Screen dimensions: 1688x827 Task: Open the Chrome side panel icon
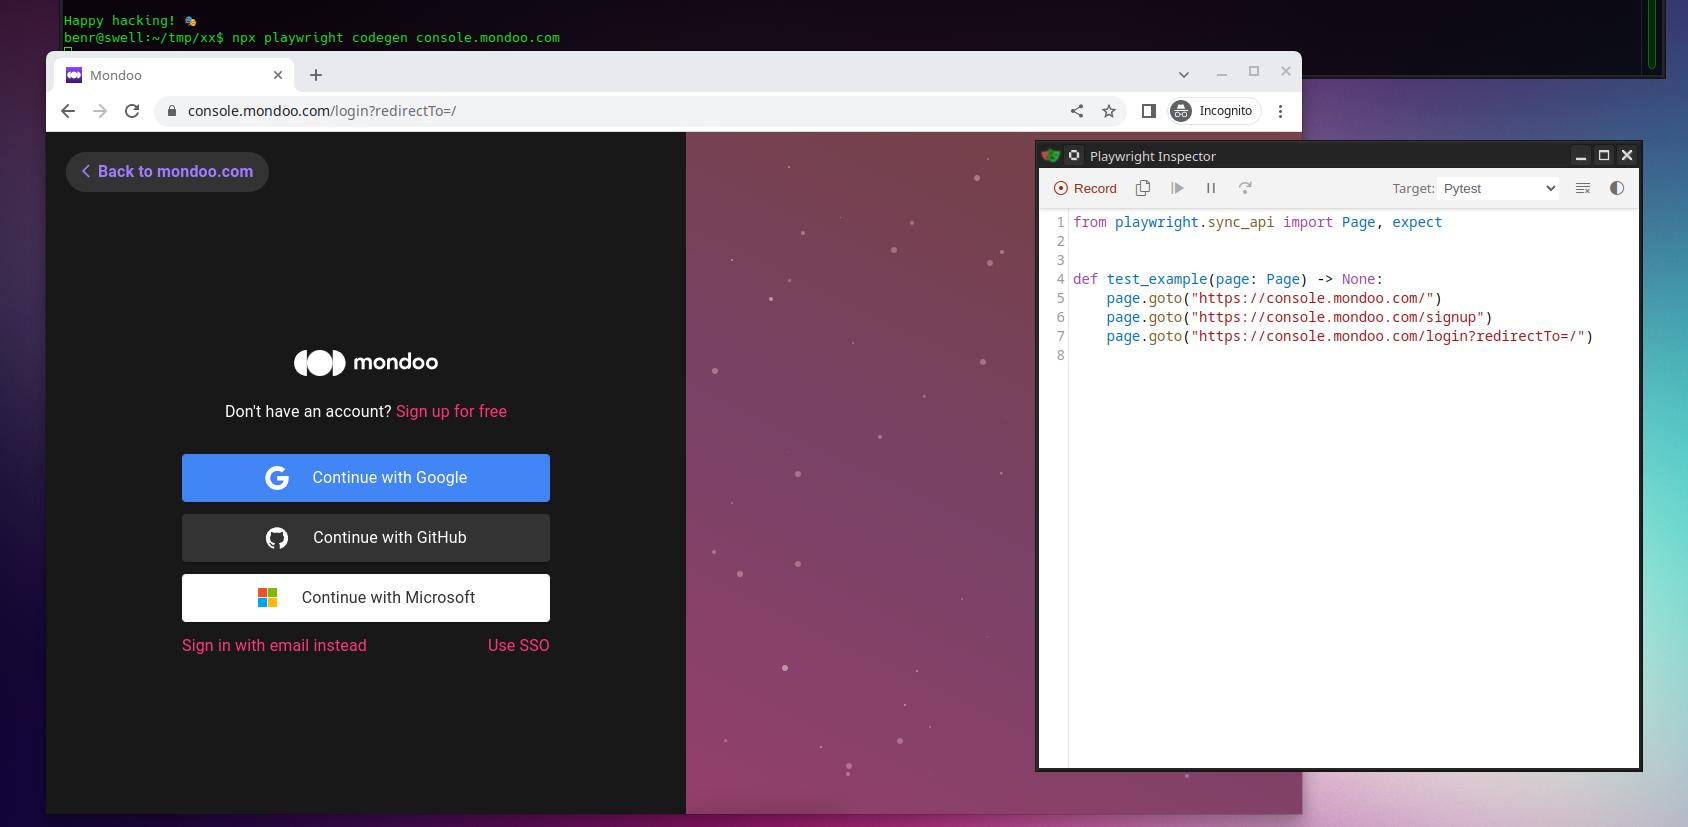point(1149,111)
